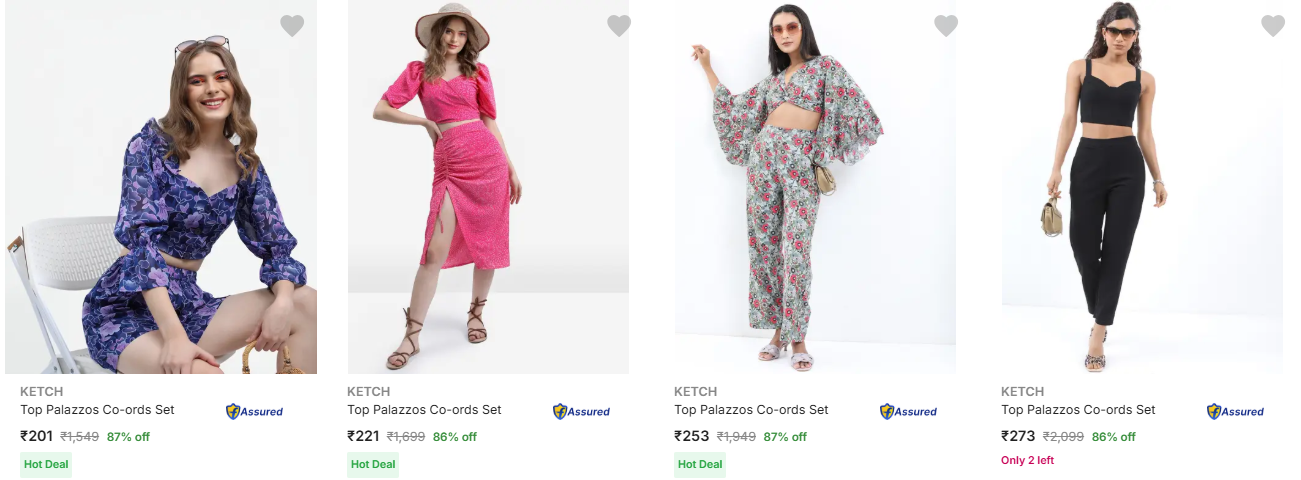This screenshot has width=1301, height=480.
Task: Open product title priced at ₹253
Action: pyautogui.click(x=751, y=410)
